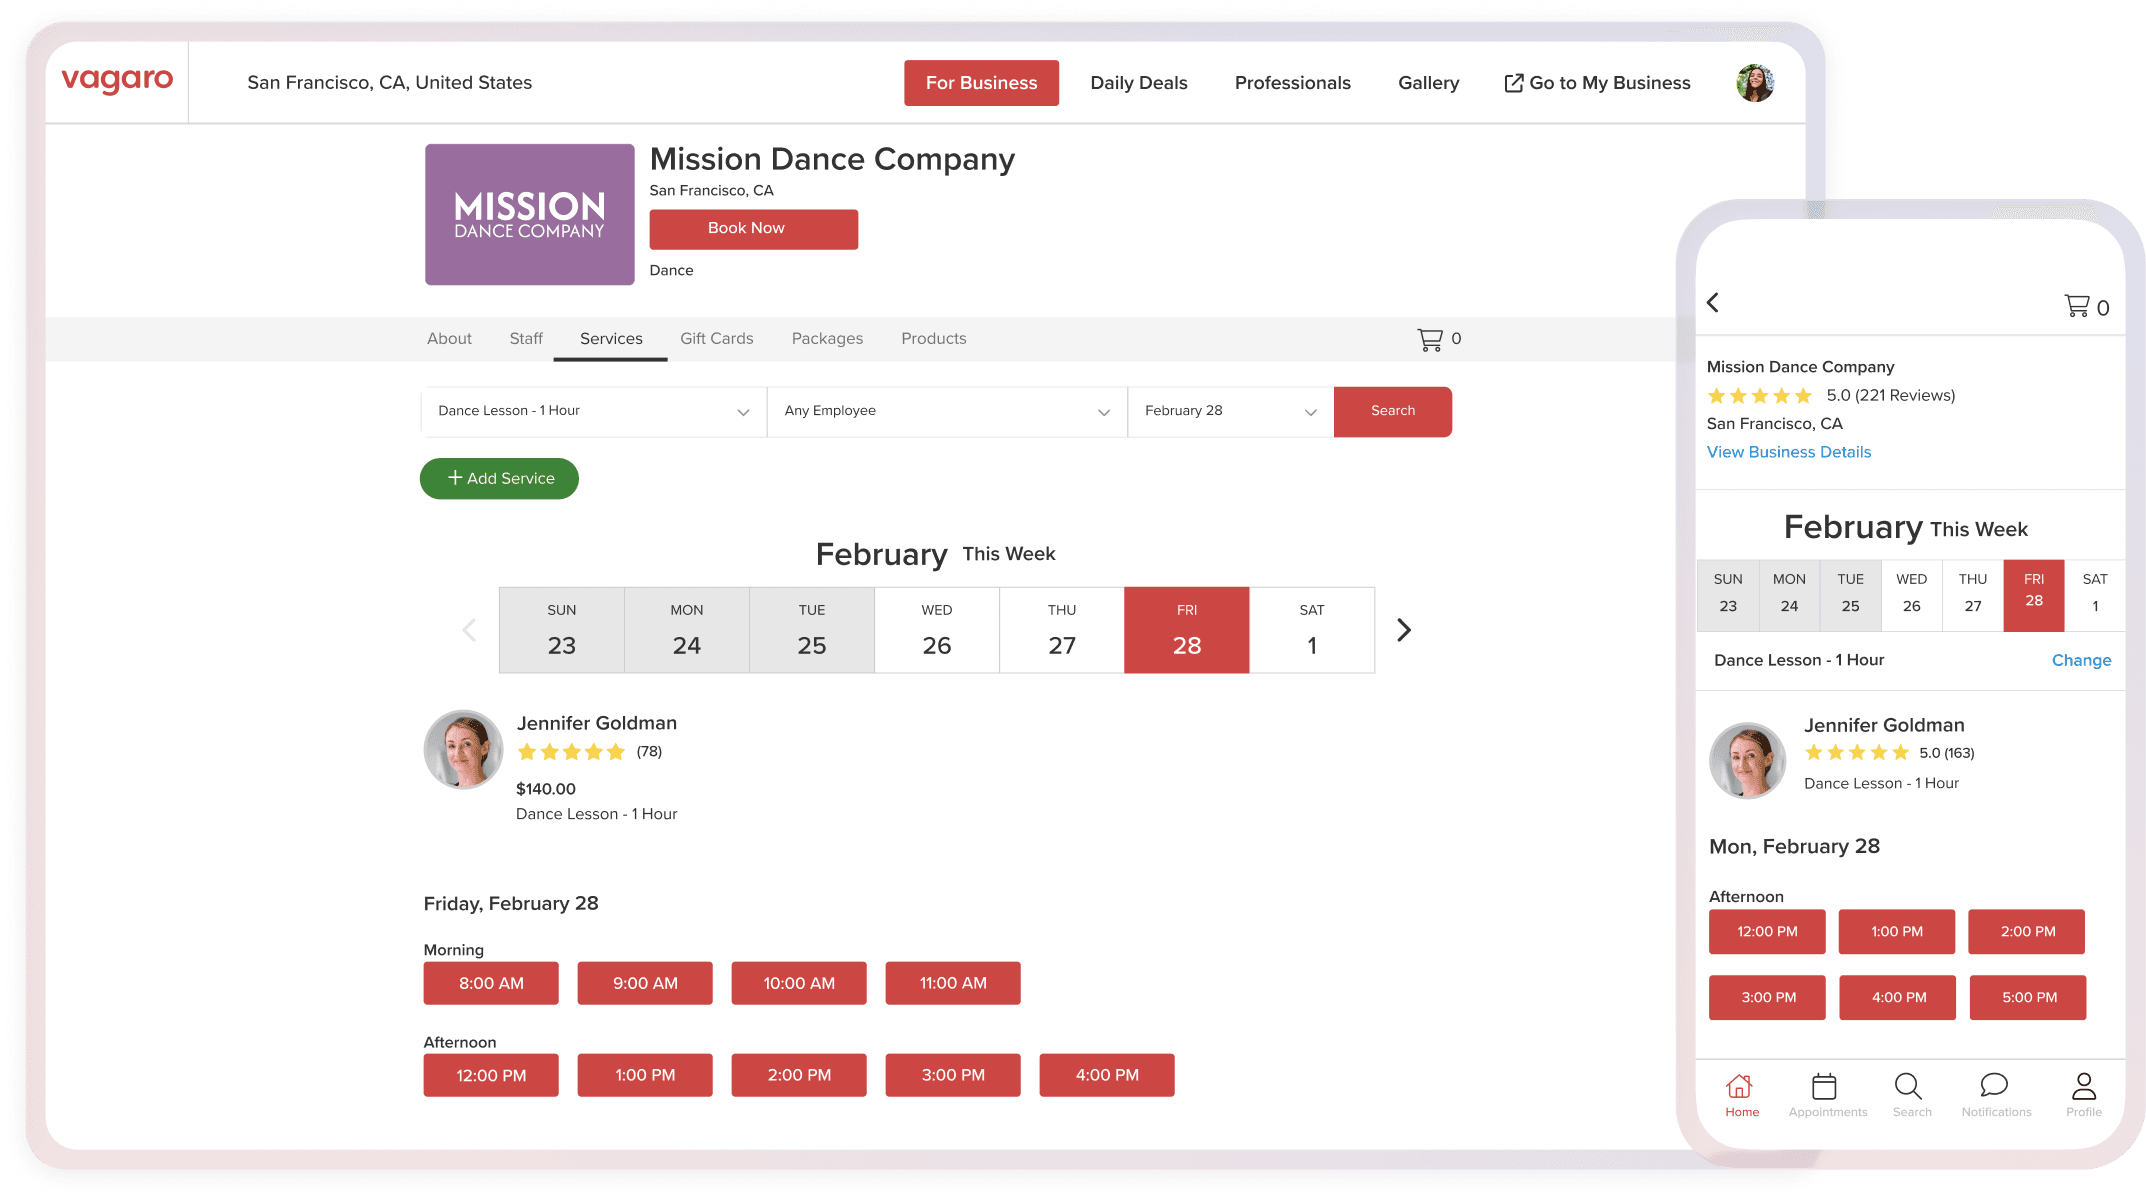Select the 10:00 AM time slot
The width and height of the screenshot is (2146, 1200).
[x=799, y=983]
